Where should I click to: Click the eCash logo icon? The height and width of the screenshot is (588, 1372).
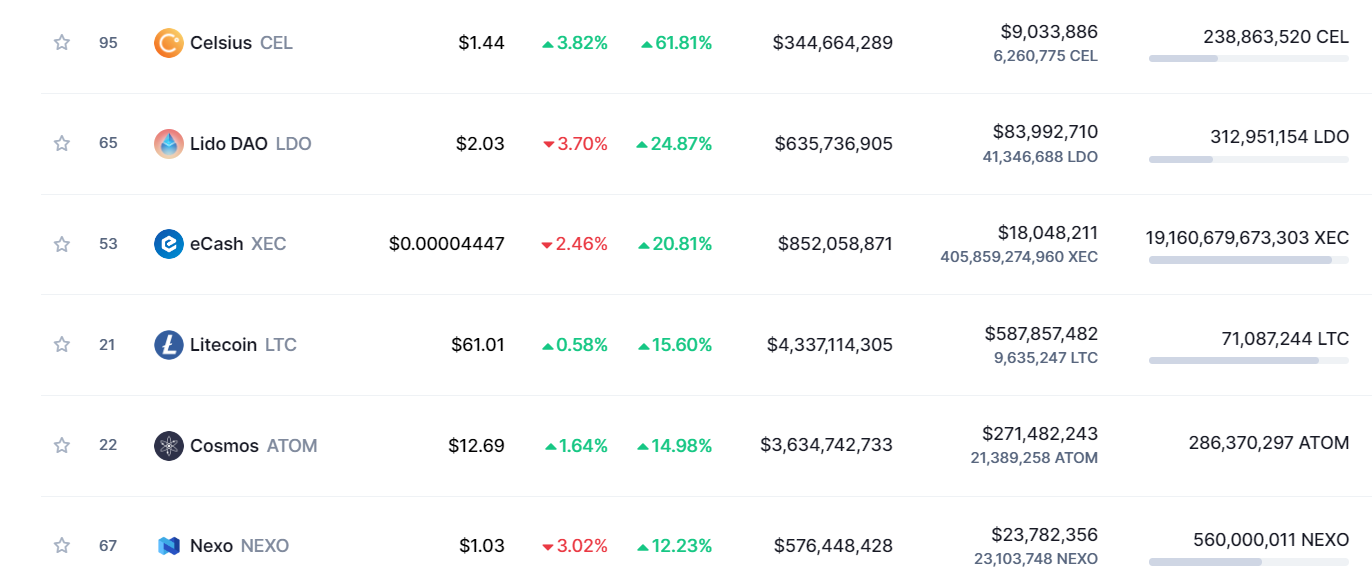click(168, 244)
